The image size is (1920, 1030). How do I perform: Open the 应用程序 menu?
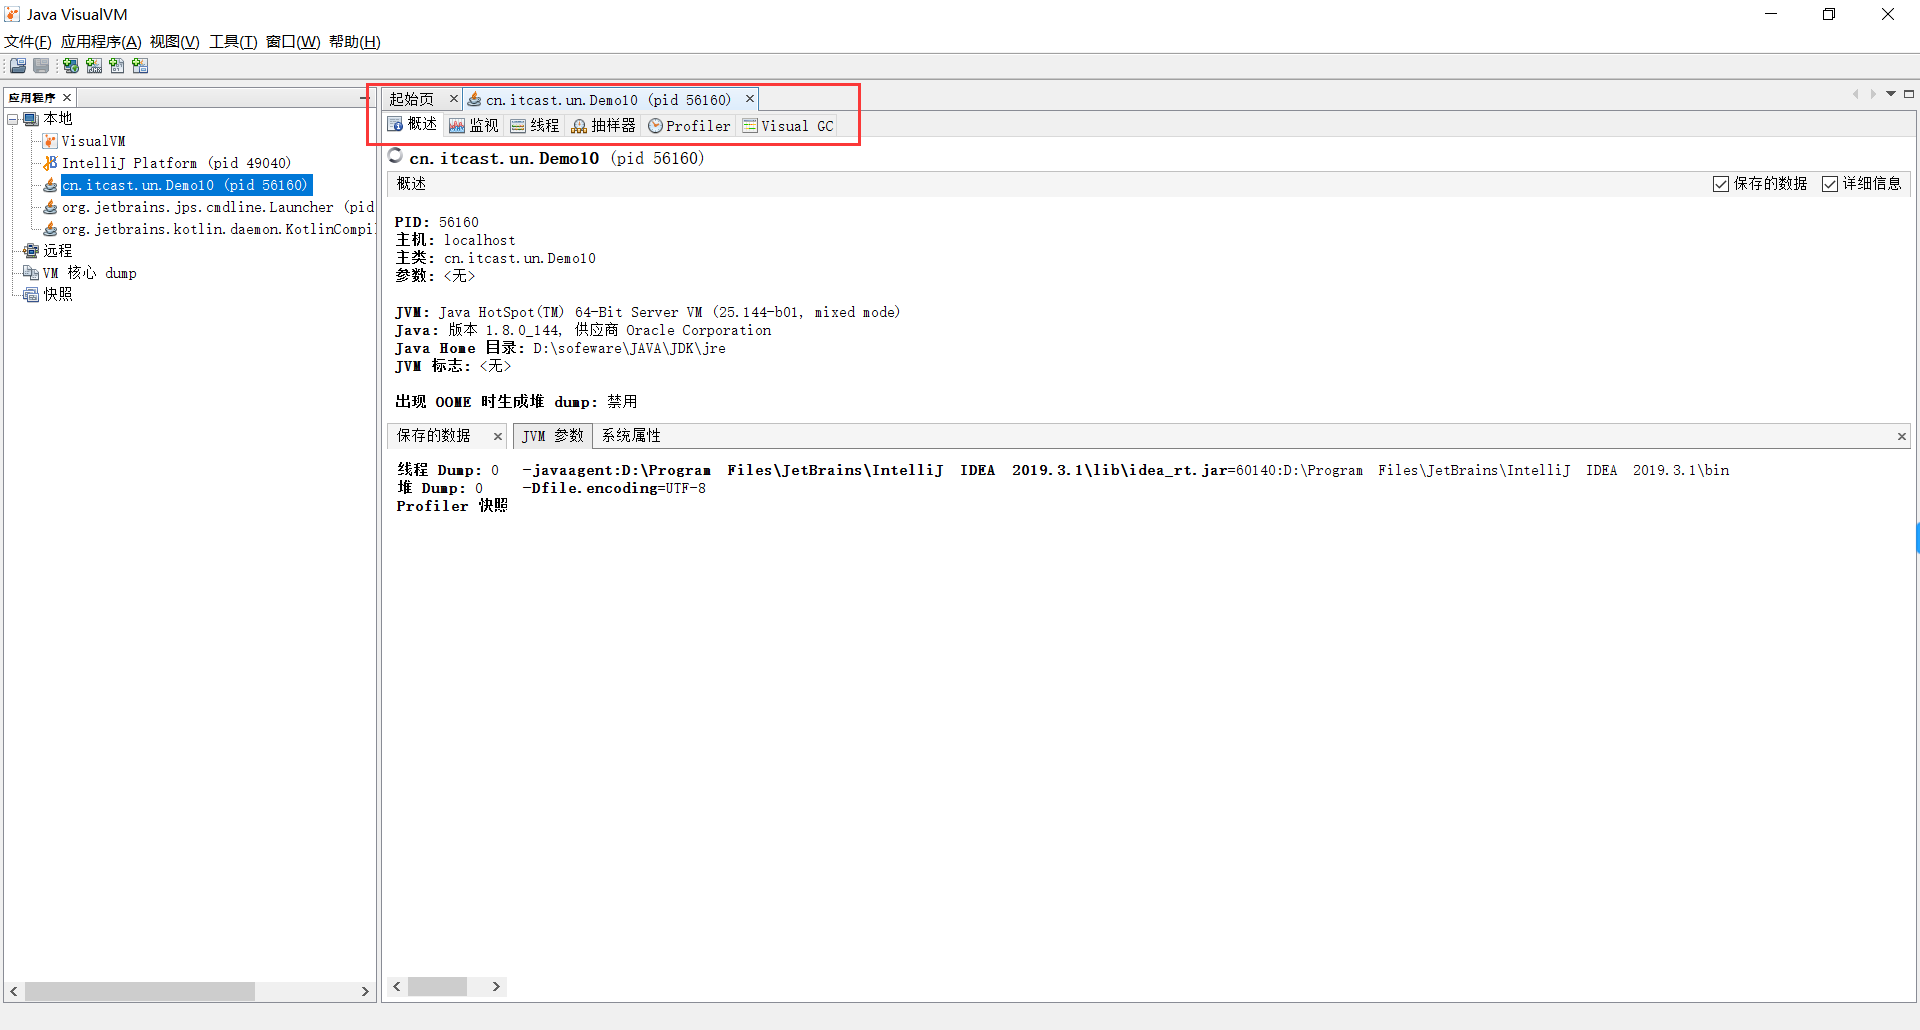101,42
